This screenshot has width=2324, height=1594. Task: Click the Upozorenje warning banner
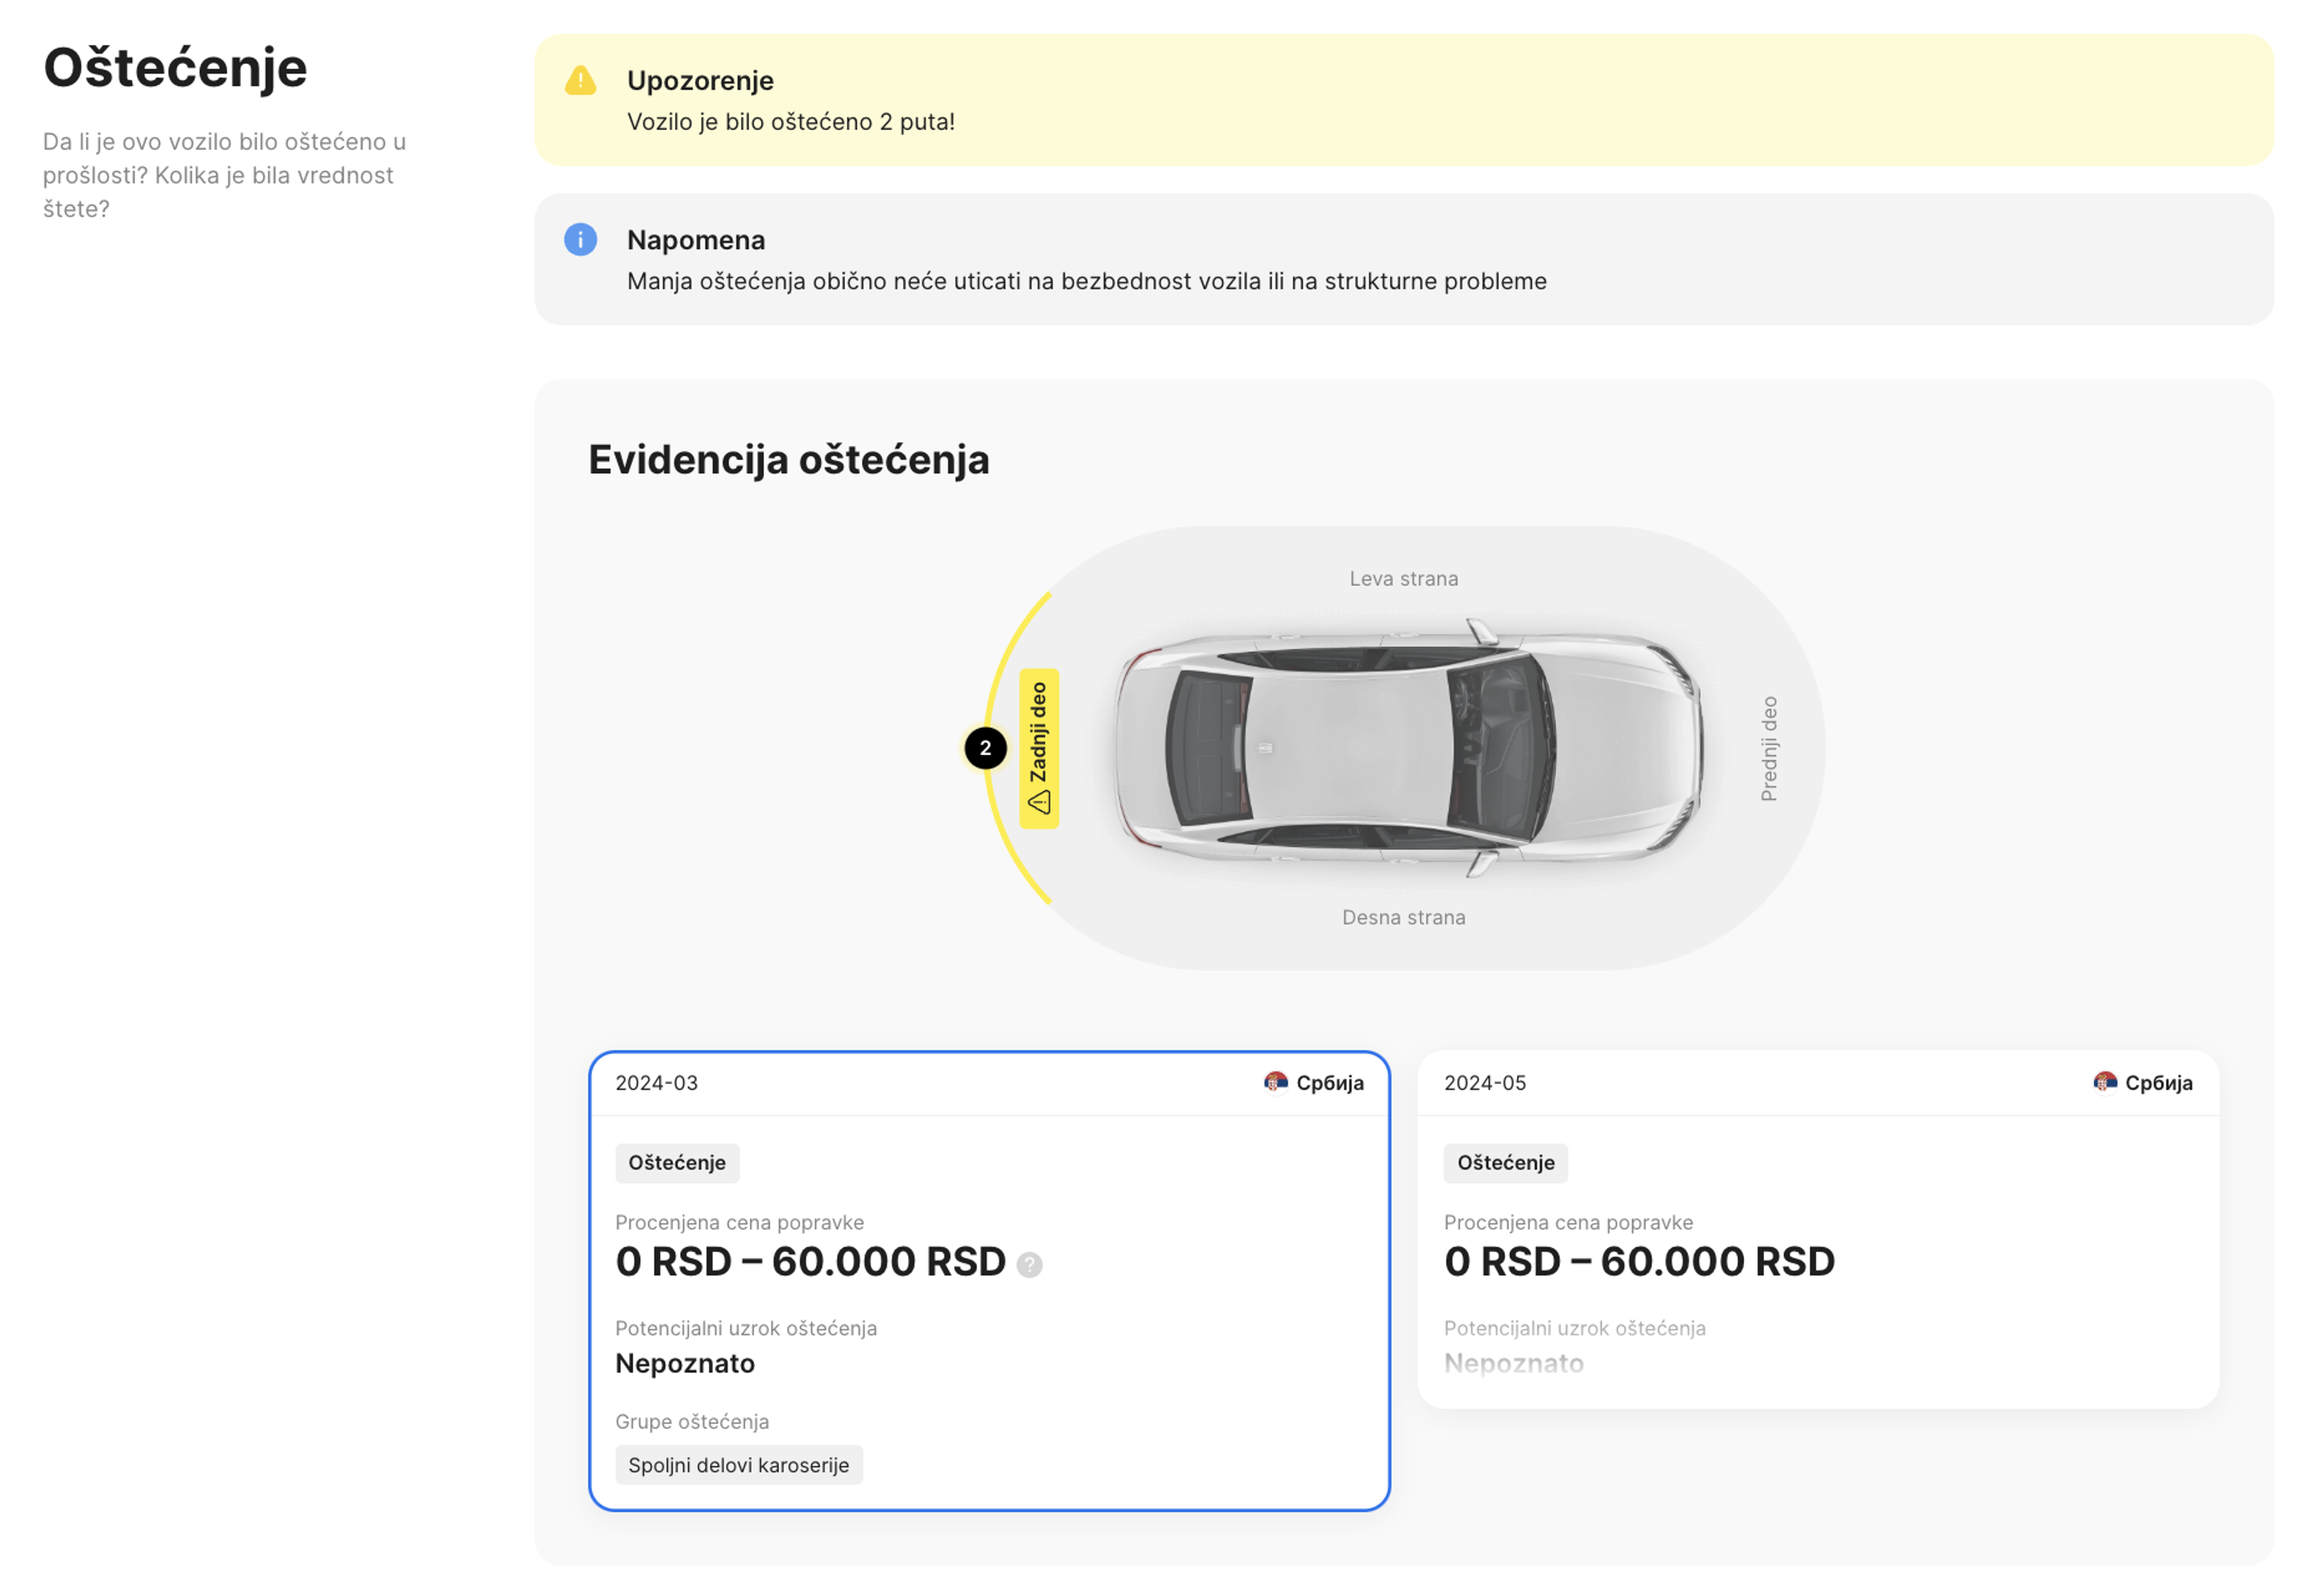click(1403, 100)
